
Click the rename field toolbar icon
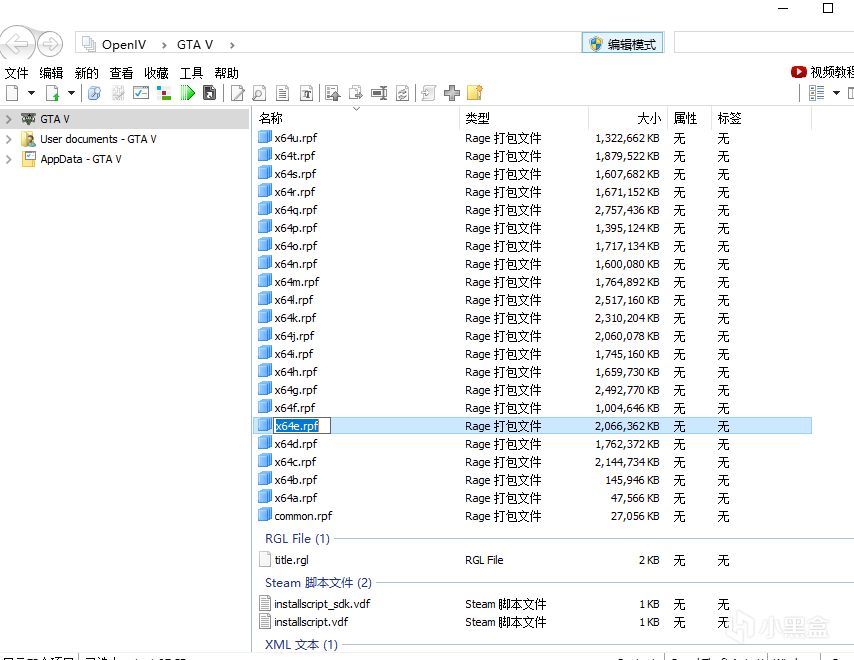pyautogui.click(x=379, y=93)
